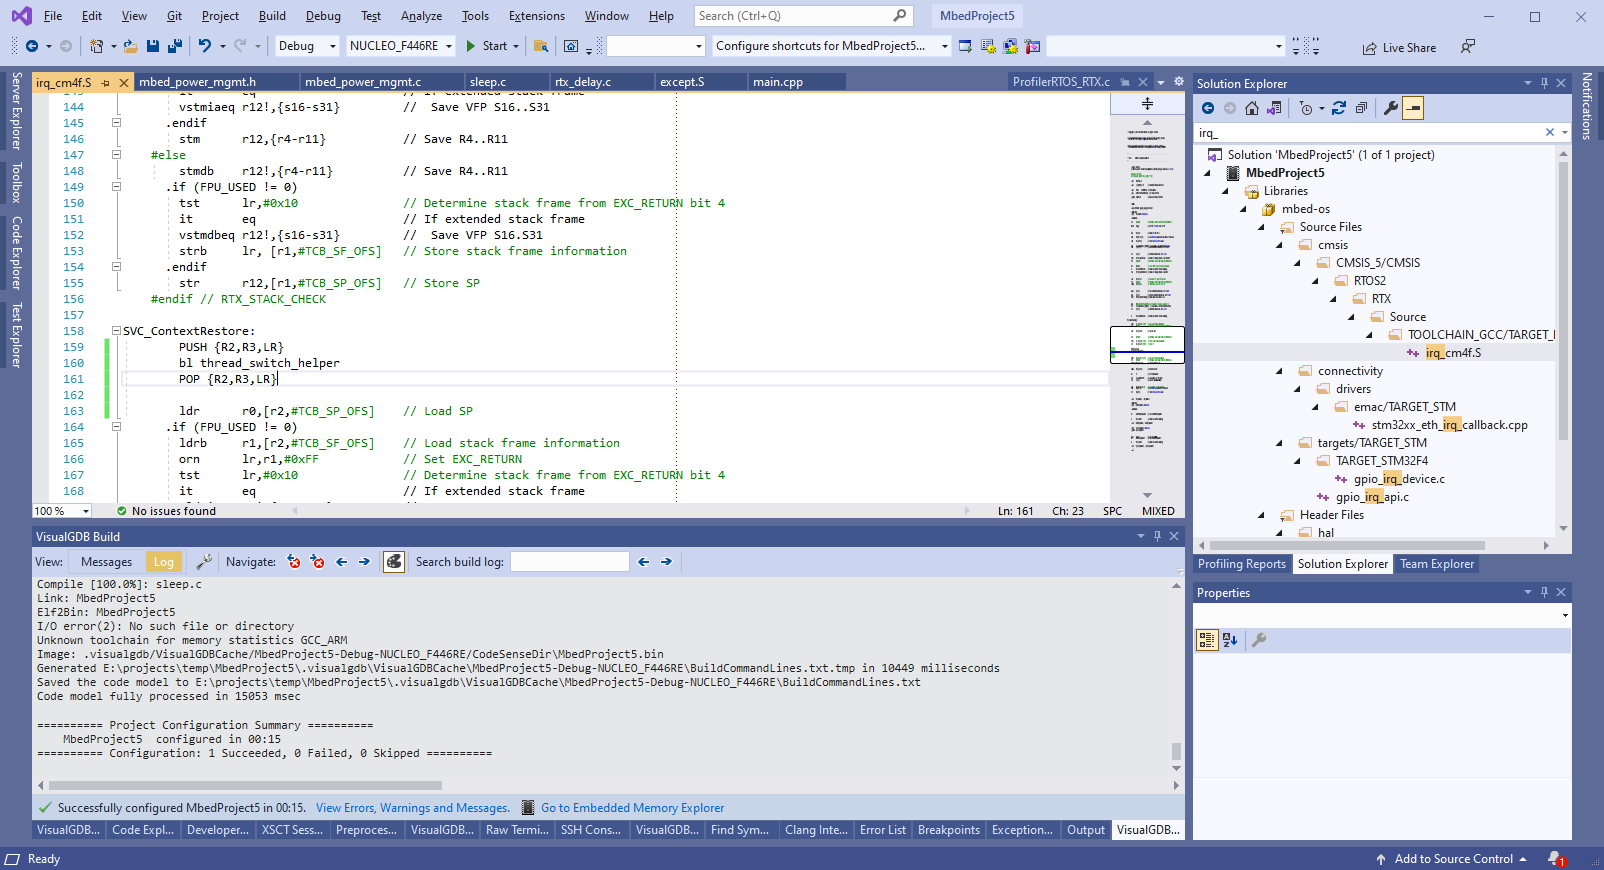1604x870 pixels.
Task: Select gpio_irq_device.c in the solution tree
Action: (1399, 479)
